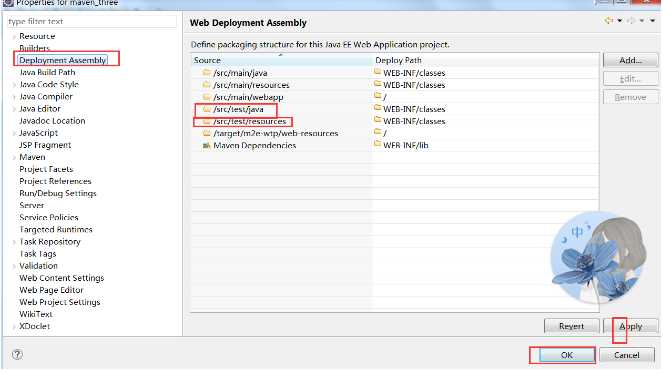Image resolution: width=663 pixels, height=374 pixels.
Task: Sort by the Deploy Path column header
Action: pyautogui.click(x=485, y=60)
